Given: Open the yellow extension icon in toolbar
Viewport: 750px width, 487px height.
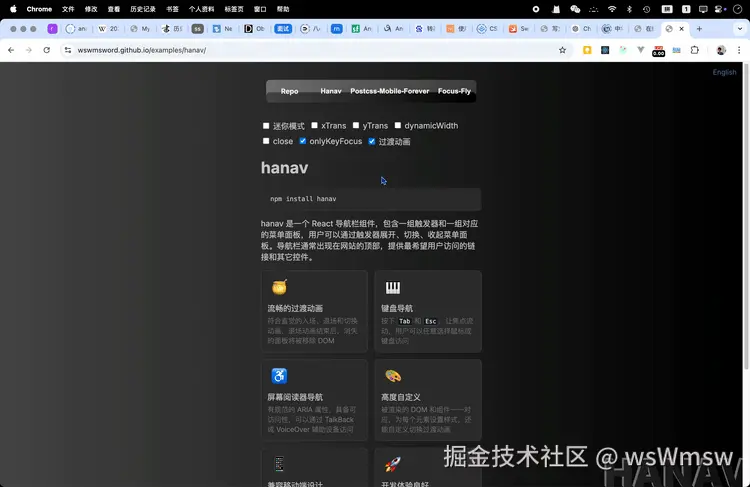Looking at the screenshot, I should [x=587, y=50].
